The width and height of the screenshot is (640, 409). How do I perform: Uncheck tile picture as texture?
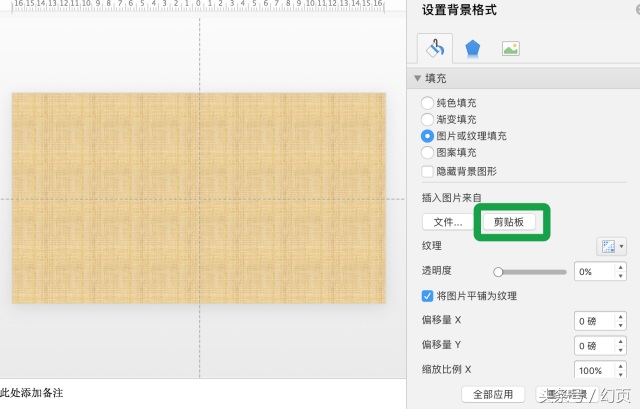[x=427, y=296]
